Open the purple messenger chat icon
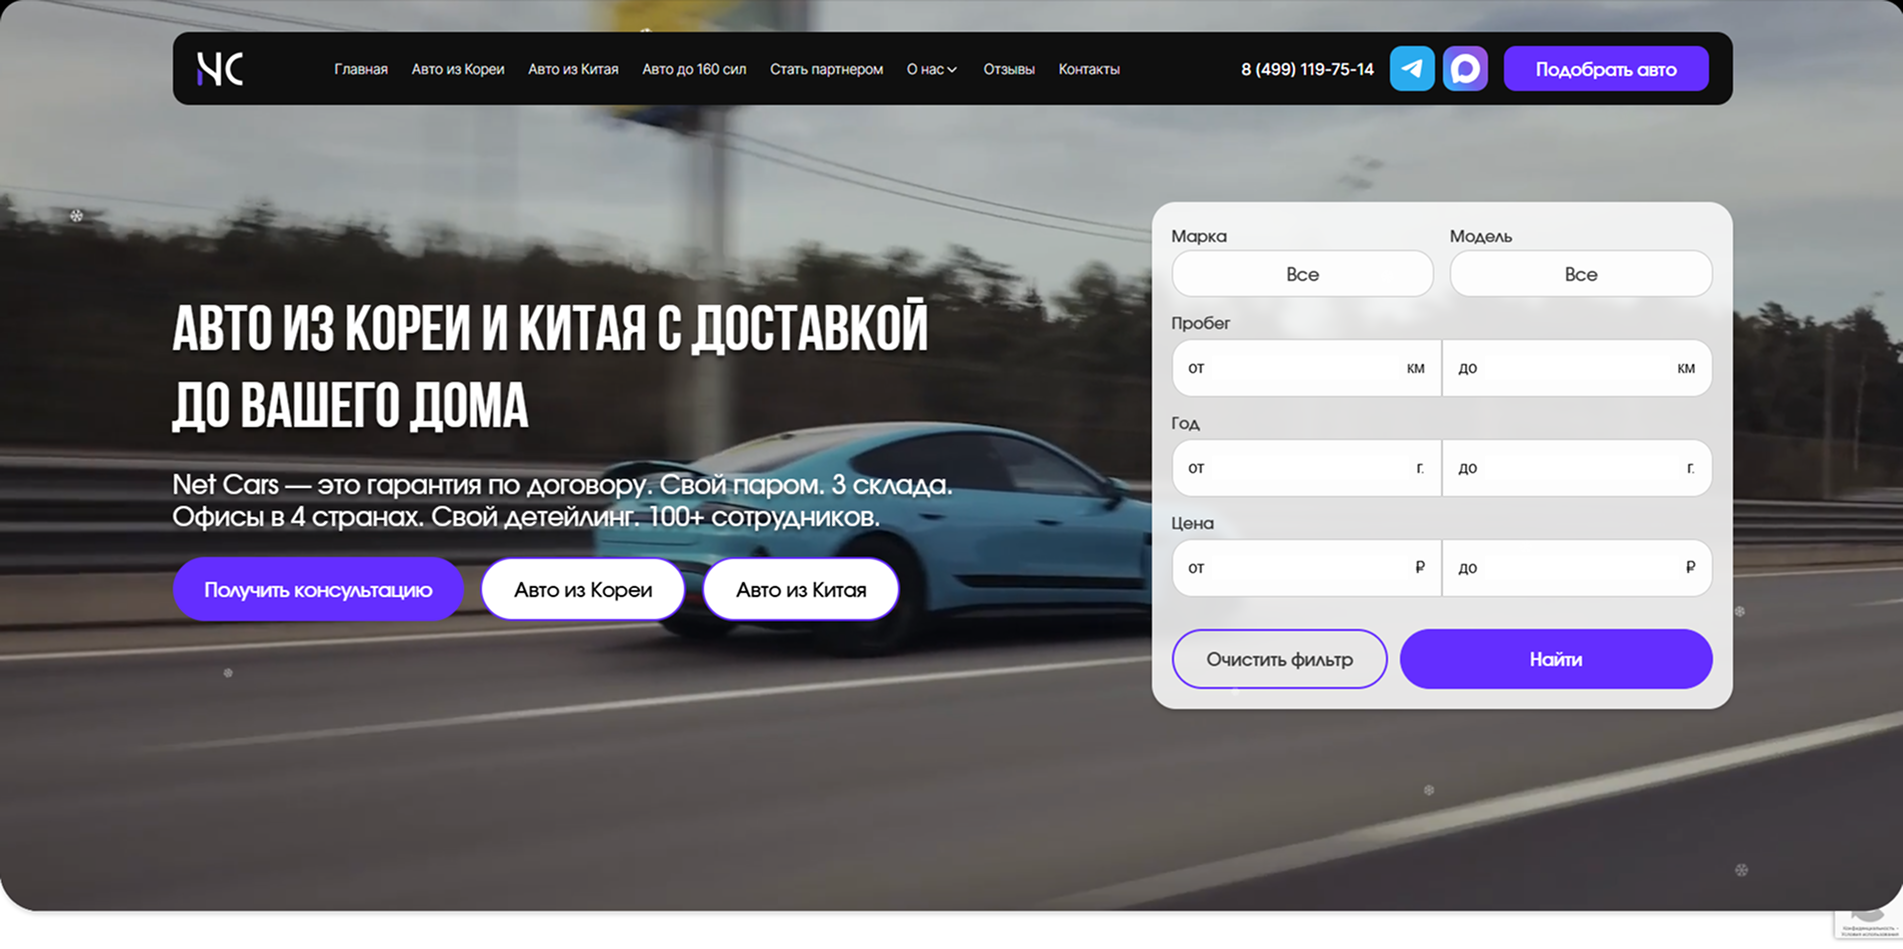 point(1465,69)
